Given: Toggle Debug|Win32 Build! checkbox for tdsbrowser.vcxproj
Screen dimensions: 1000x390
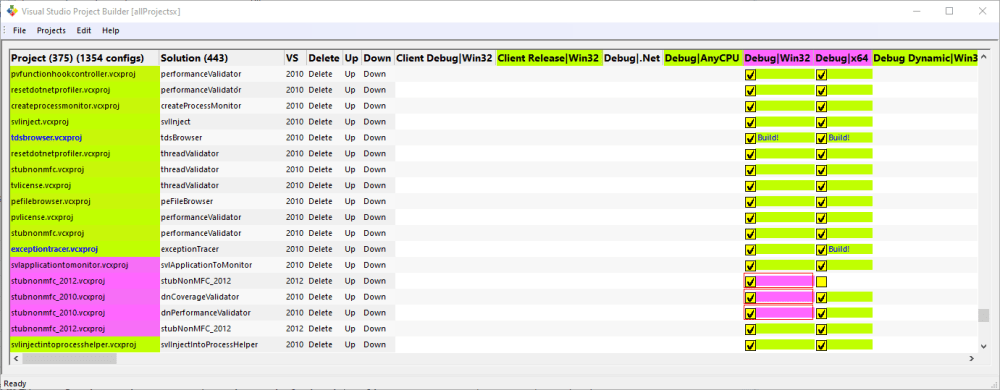Looking at the screenshot, I should coord(750,138).
